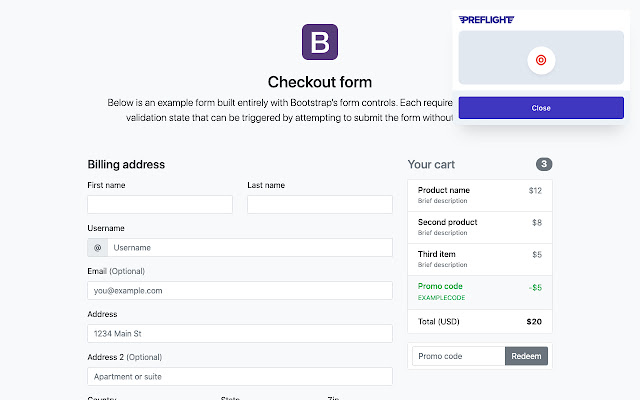Click the Third item cart entry
The height and width of the screenshot is (400, 640).
[x=480, y=259]
